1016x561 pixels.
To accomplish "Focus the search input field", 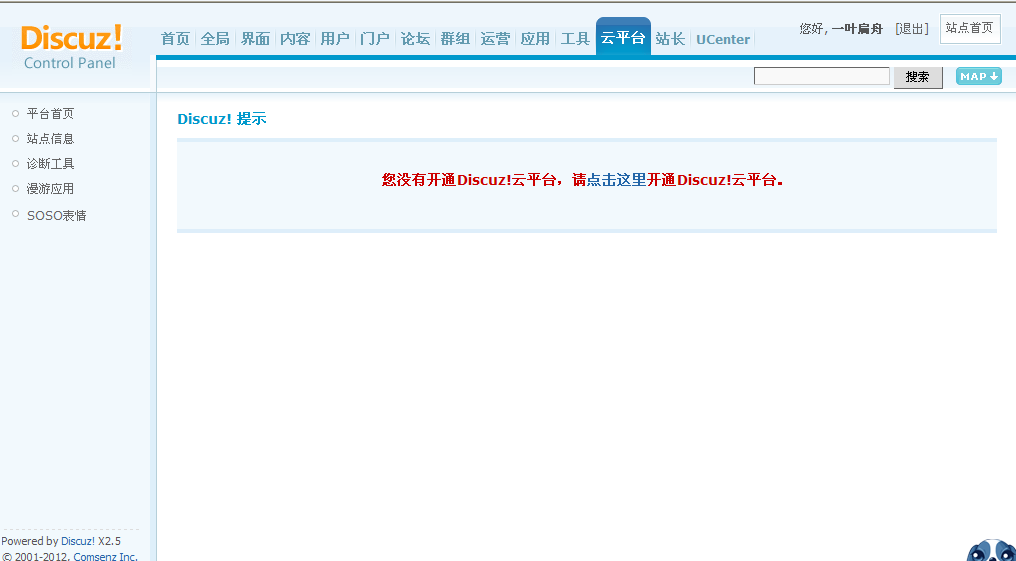I will click(822, 76).
